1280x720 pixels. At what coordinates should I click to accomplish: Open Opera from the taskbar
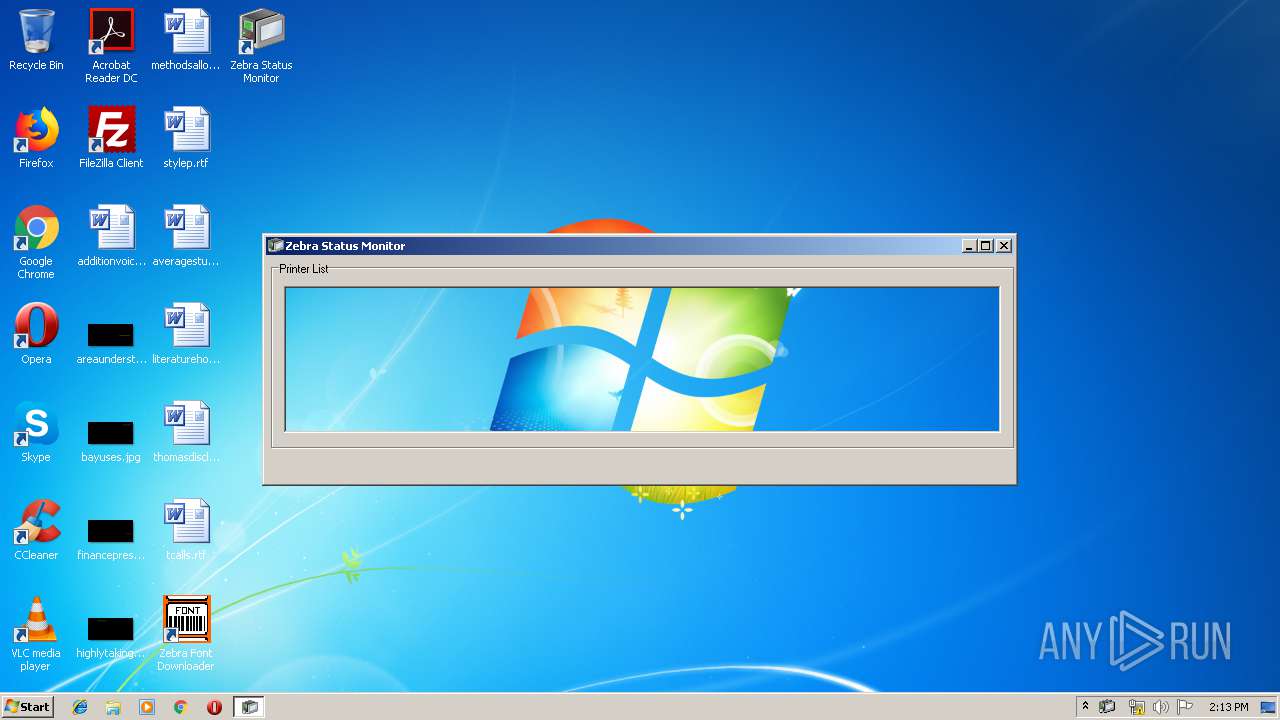click(214, 707)
